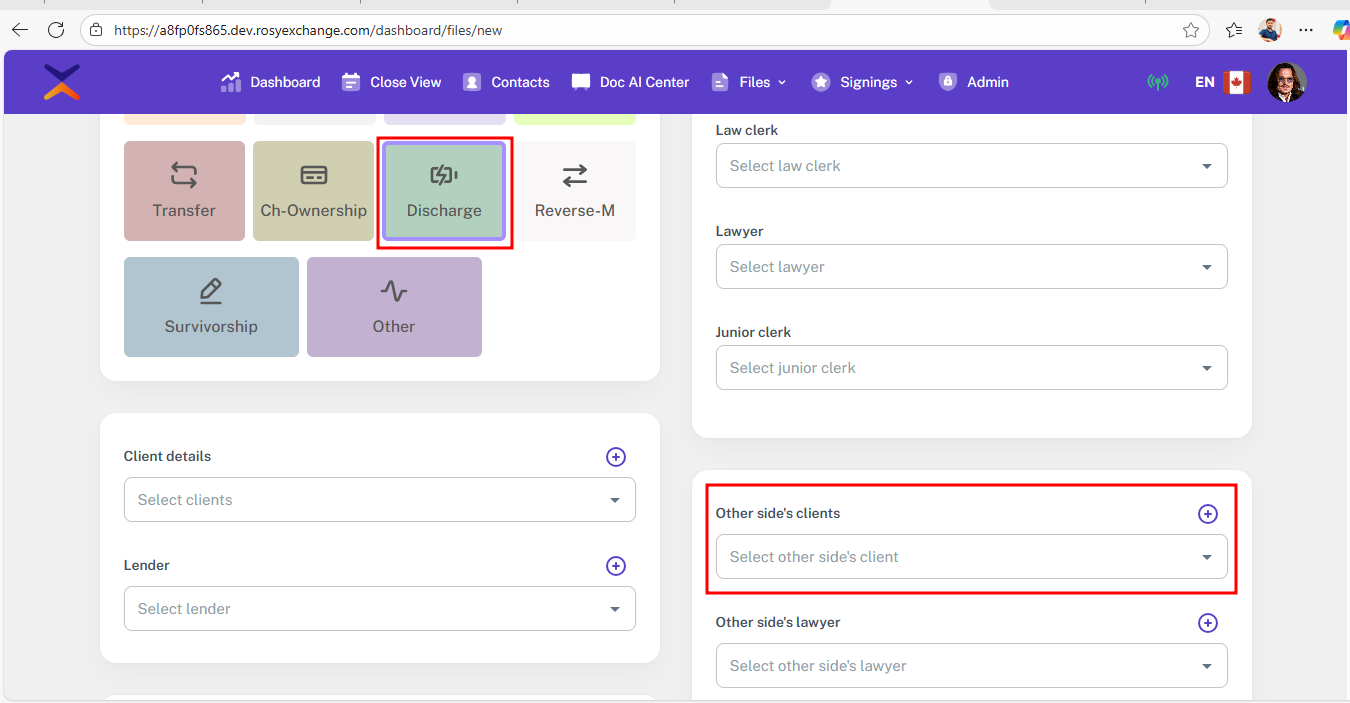This screenshot has height=703, width=1350.
Task: Expand the Select law clerk dropdown
Action: coord(971,166)
